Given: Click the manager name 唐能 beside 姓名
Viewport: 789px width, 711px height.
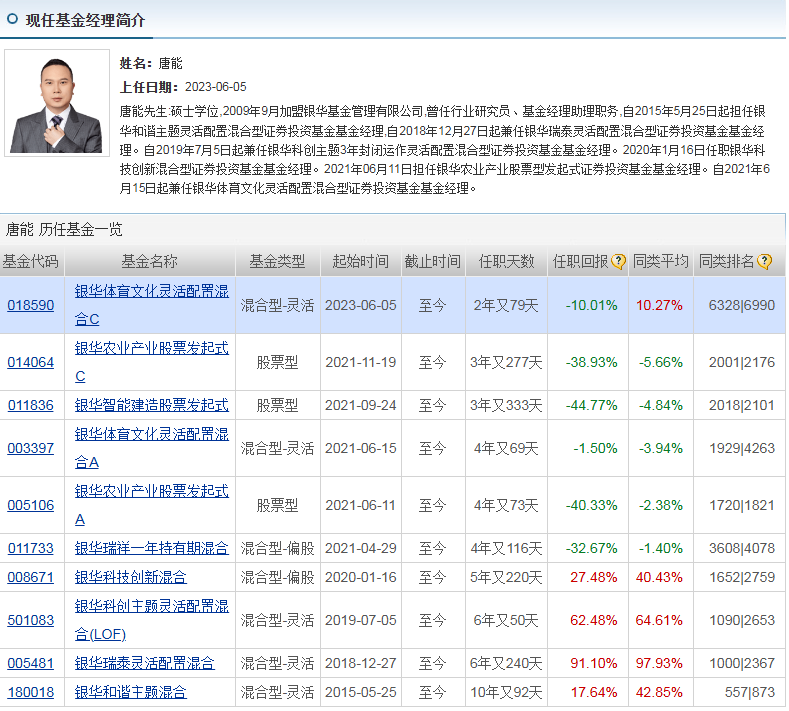Looking at the screenshot, I should pos(170,63).
